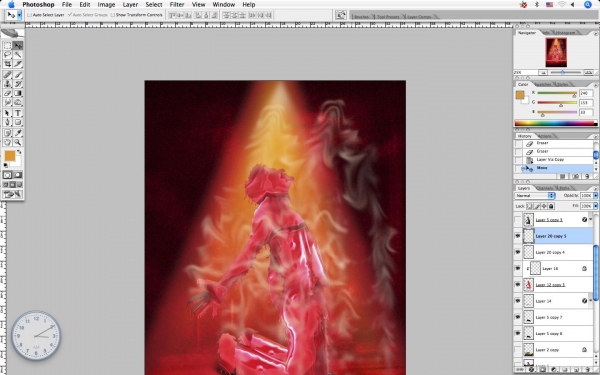600x375 pixels.
Task: Toggle Show Transform Controls checkbox
Action: coord(112,15)
